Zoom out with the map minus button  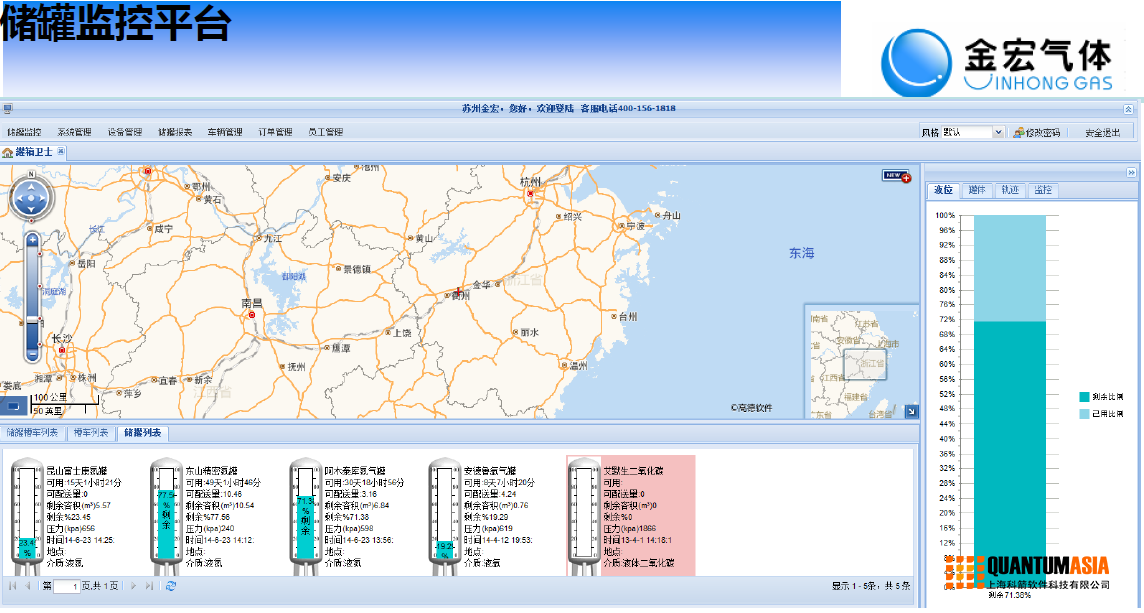[x=32, y=354]
